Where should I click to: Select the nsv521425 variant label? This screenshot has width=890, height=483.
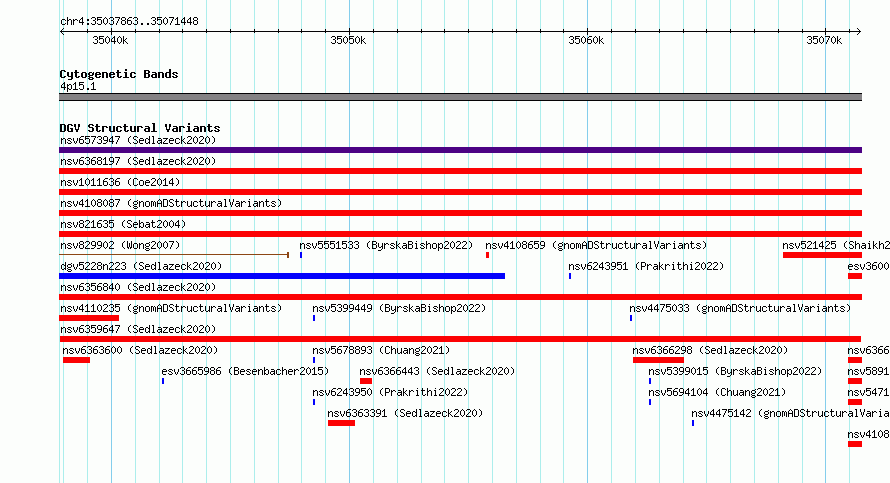click(x=836, y=245)
